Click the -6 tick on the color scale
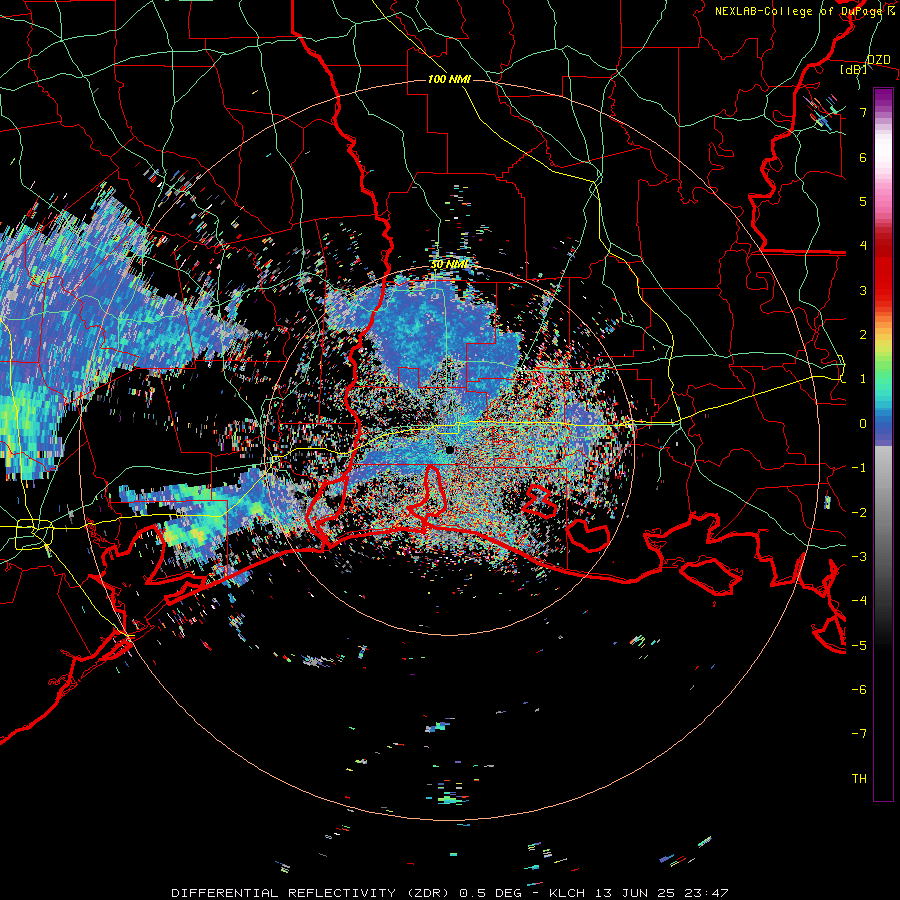 coord(859,689)
